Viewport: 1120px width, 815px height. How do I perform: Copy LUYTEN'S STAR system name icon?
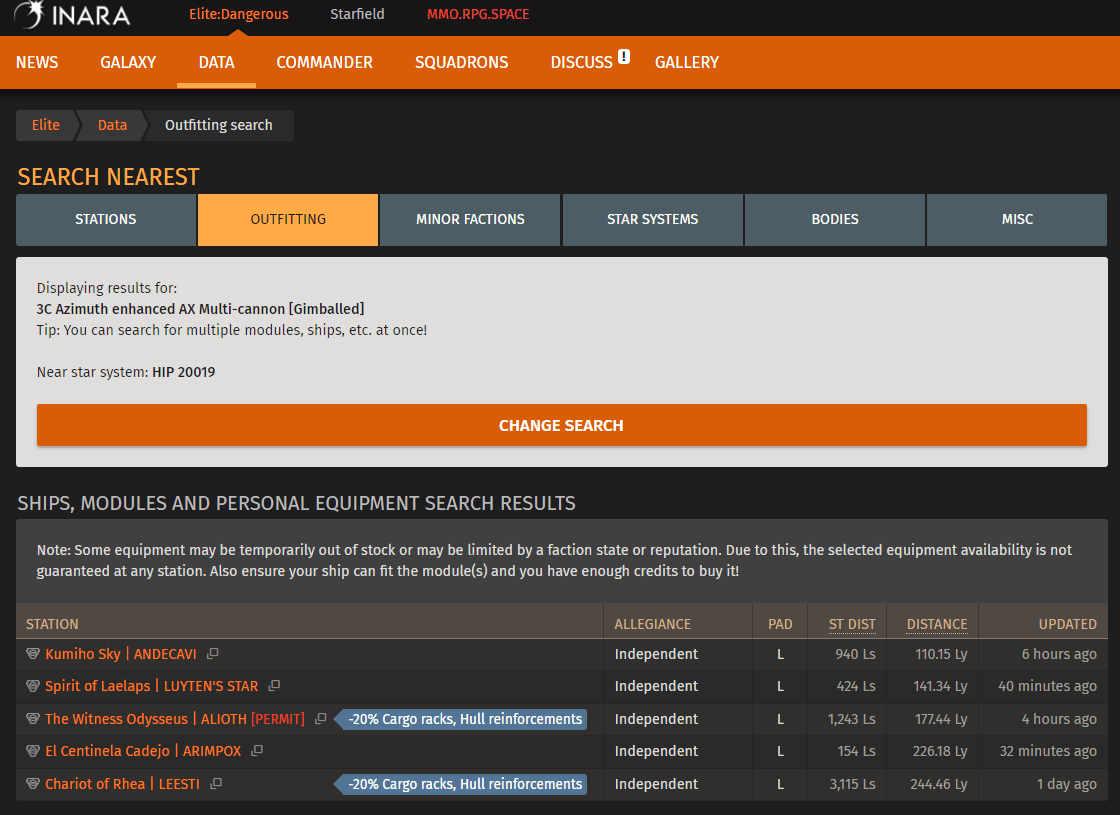(x=274, y=686)
